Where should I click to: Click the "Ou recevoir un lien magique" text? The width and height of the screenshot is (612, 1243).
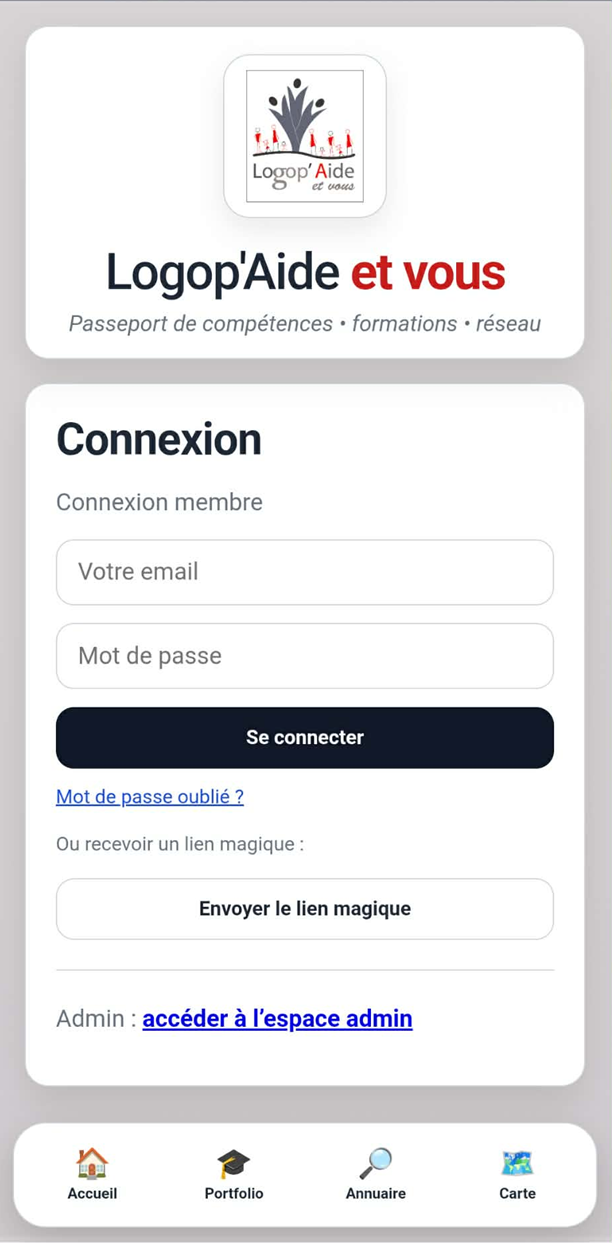pyautogui.click(x=180, y=844)
